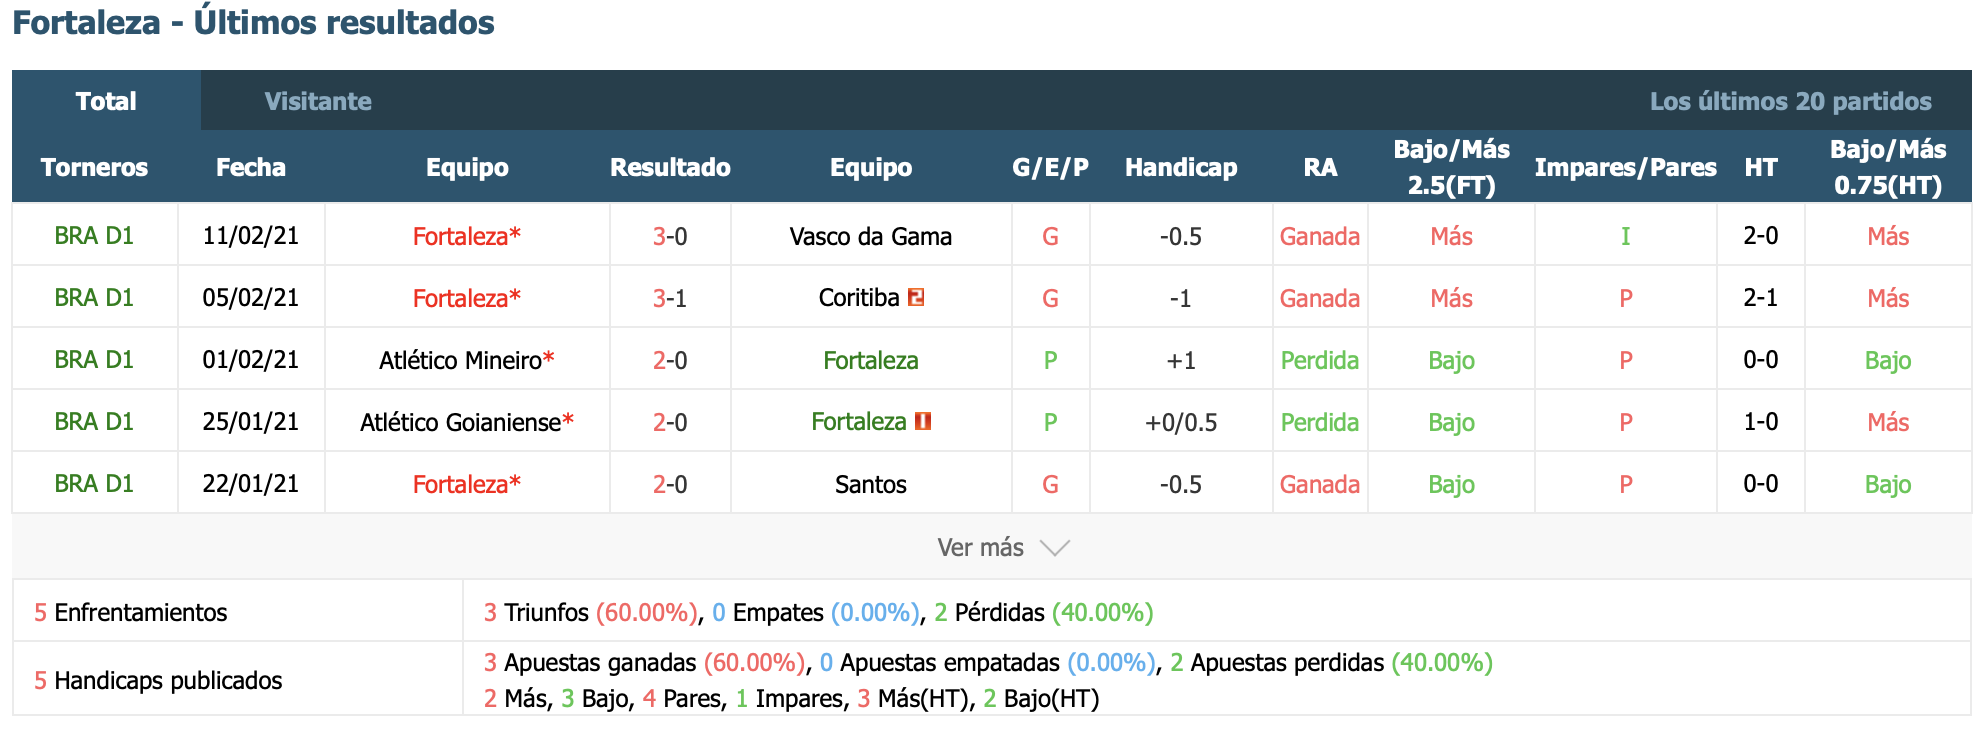Click the red card icon beside Coritiba

(915, 297)
